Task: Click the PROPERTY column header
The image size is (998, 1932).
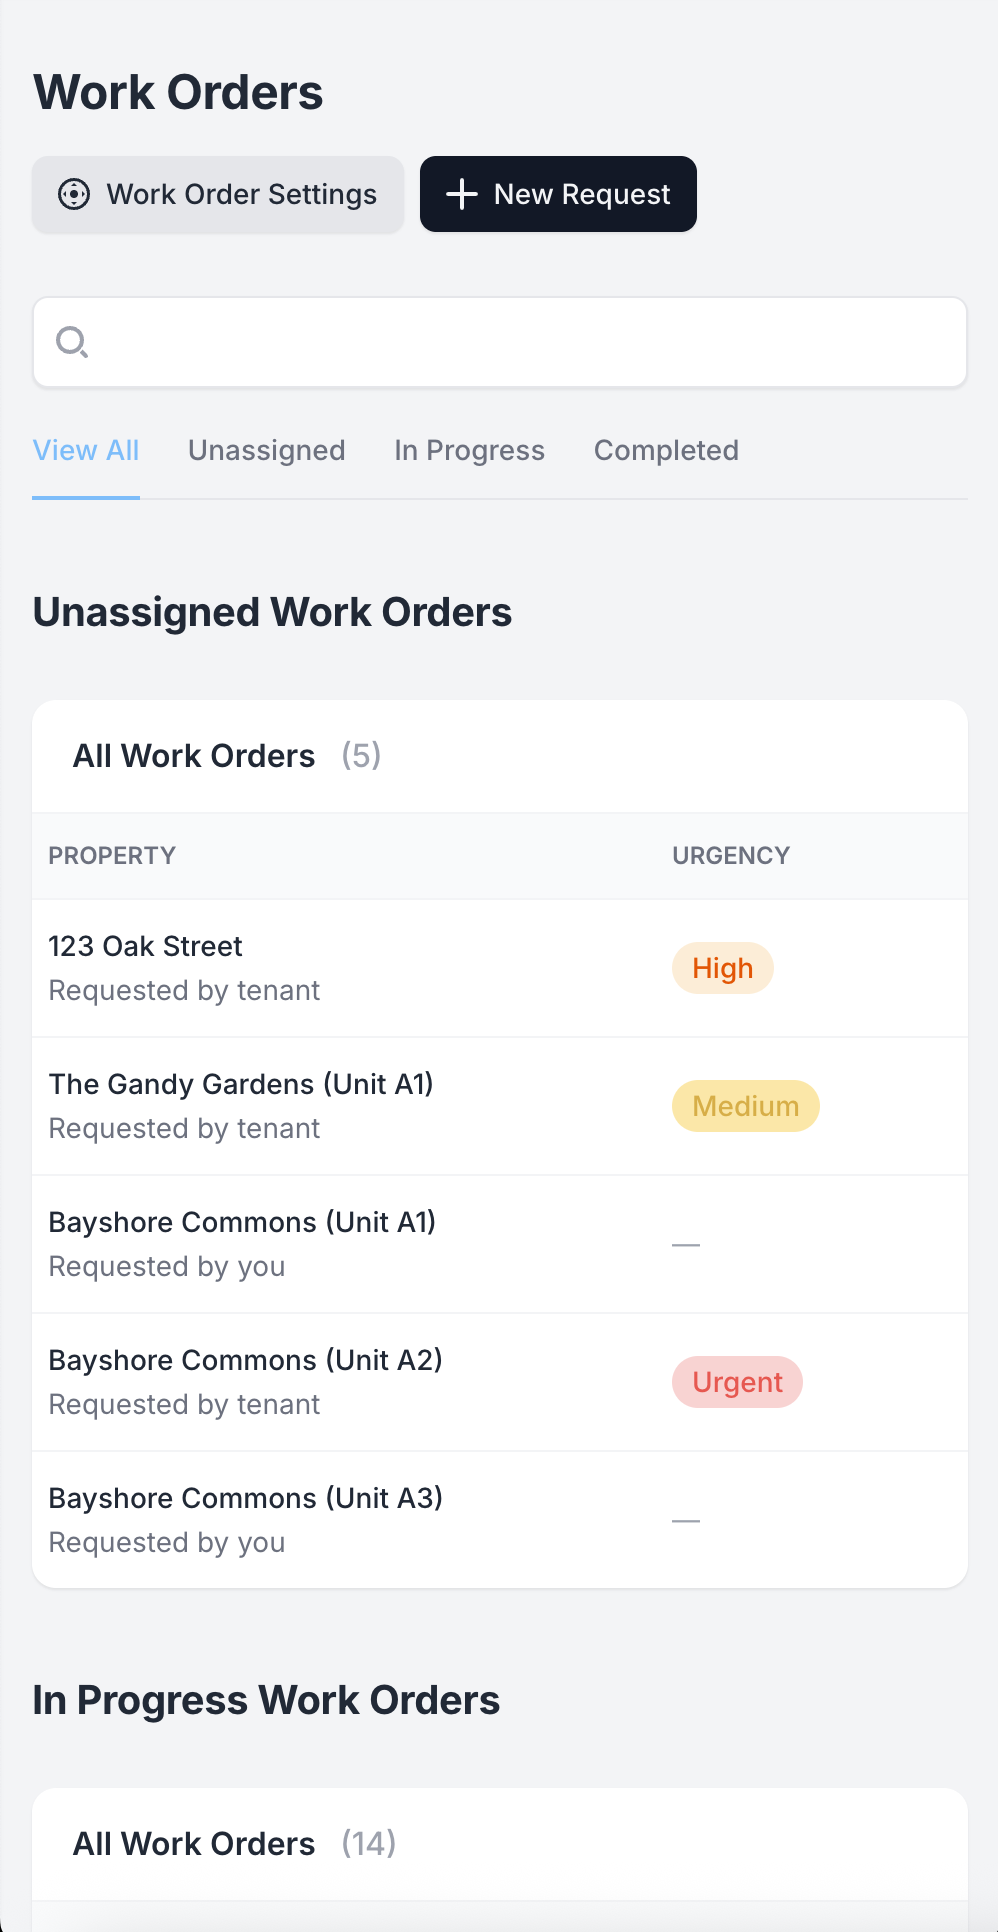Action: pyautogui.click(x=112, y=856)
